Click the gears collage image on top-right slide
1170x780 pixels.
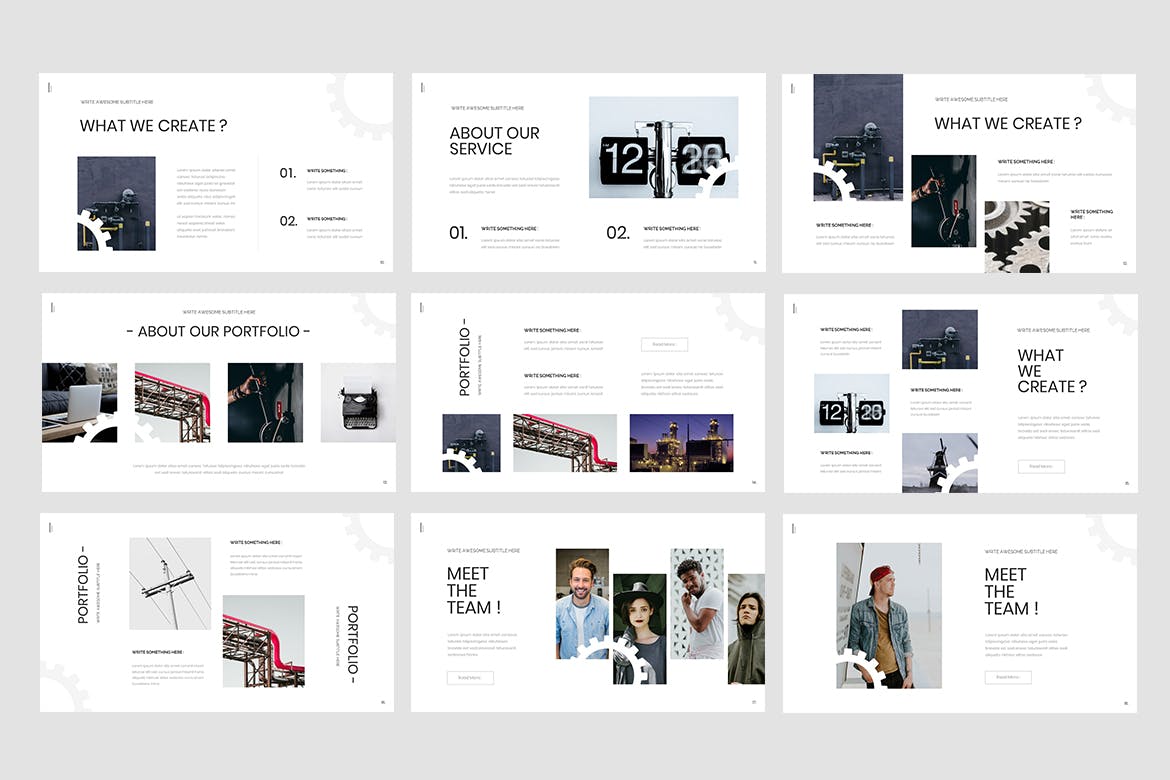(1017, 237)
